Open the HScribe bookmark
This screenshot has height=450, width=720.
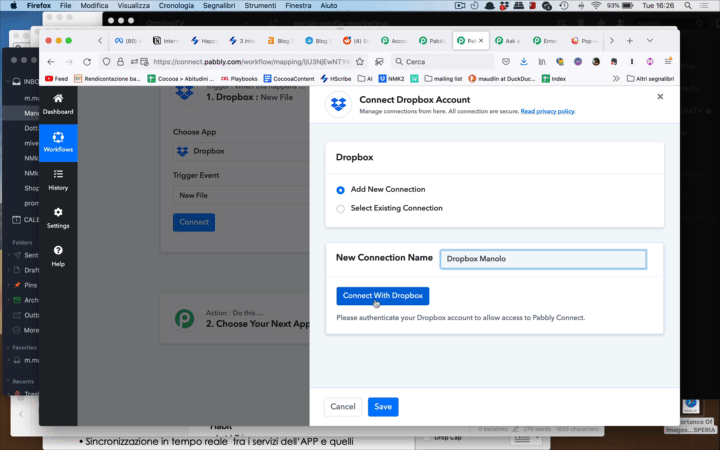click(x=335, y=79)
